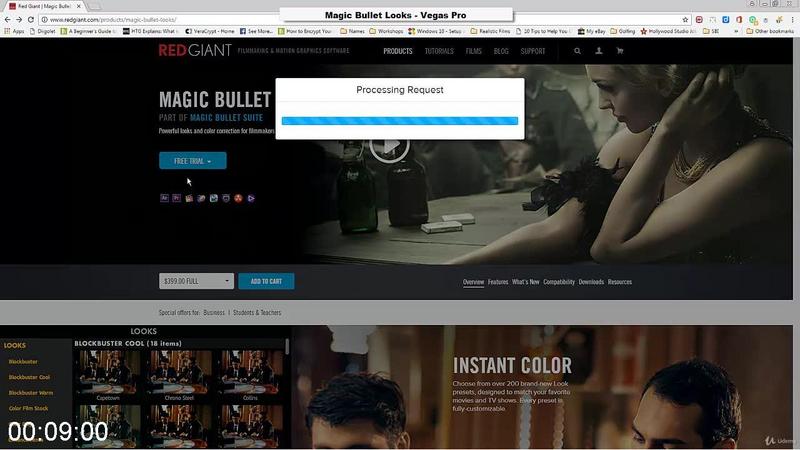Open the Products menu

pyautogui.click(x=398, y=51)
